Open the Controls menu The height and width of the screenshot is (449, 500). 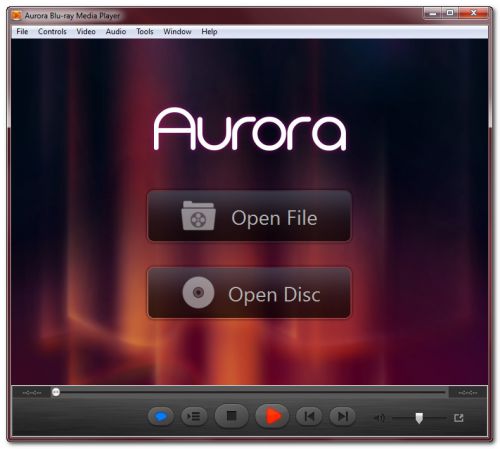(x=52, y=32)
